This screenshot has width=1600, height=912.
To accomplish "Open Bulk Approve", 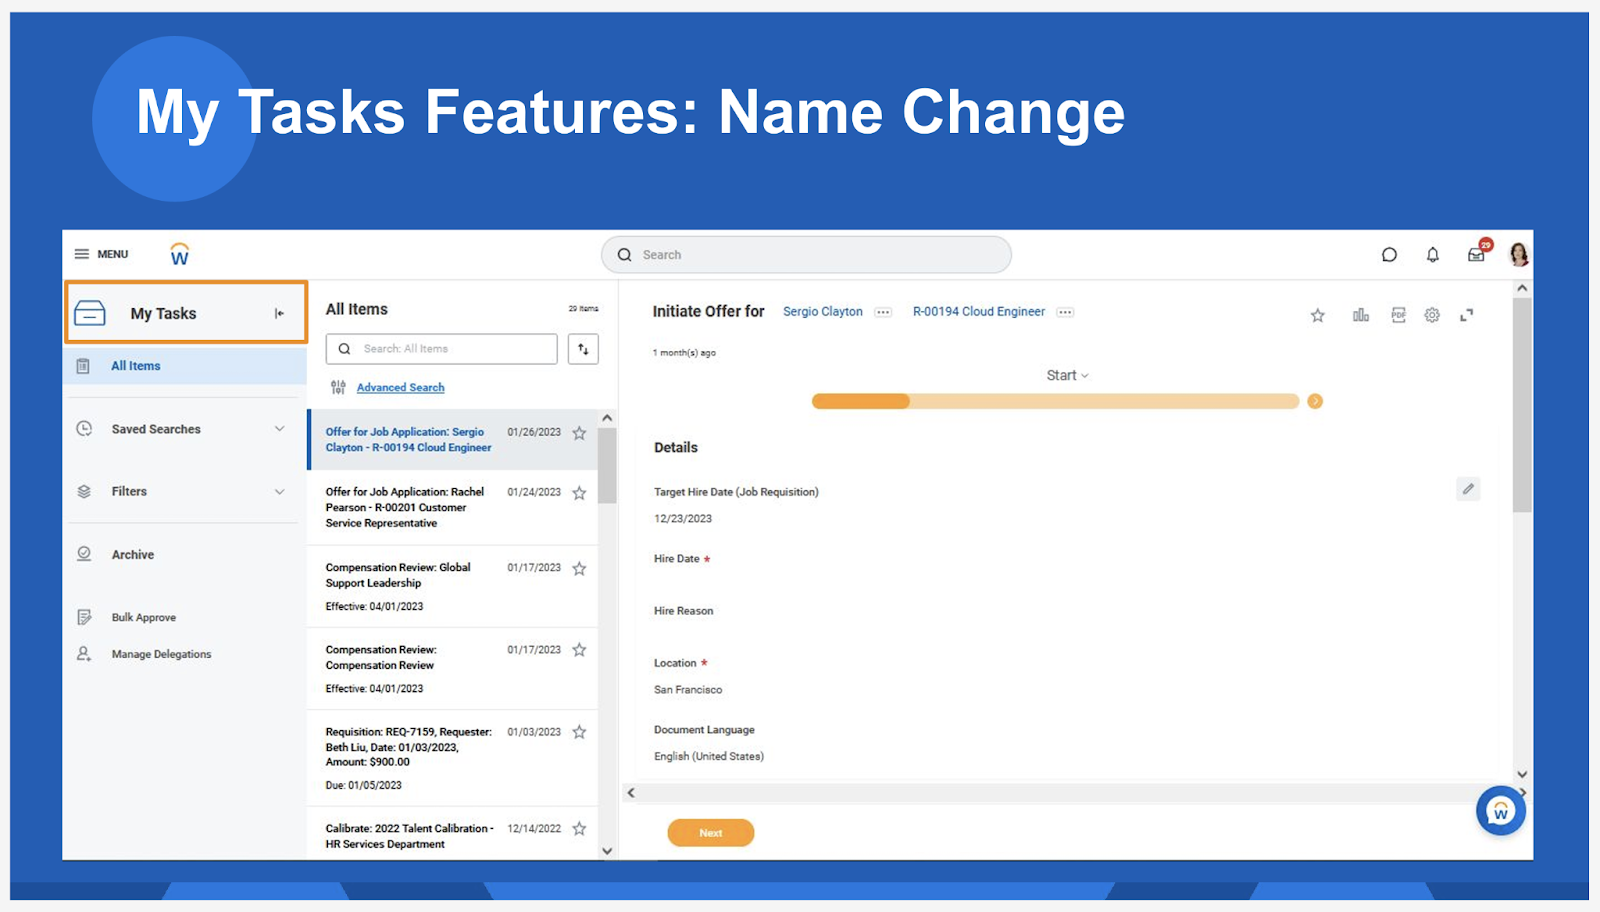I will 143,617.
